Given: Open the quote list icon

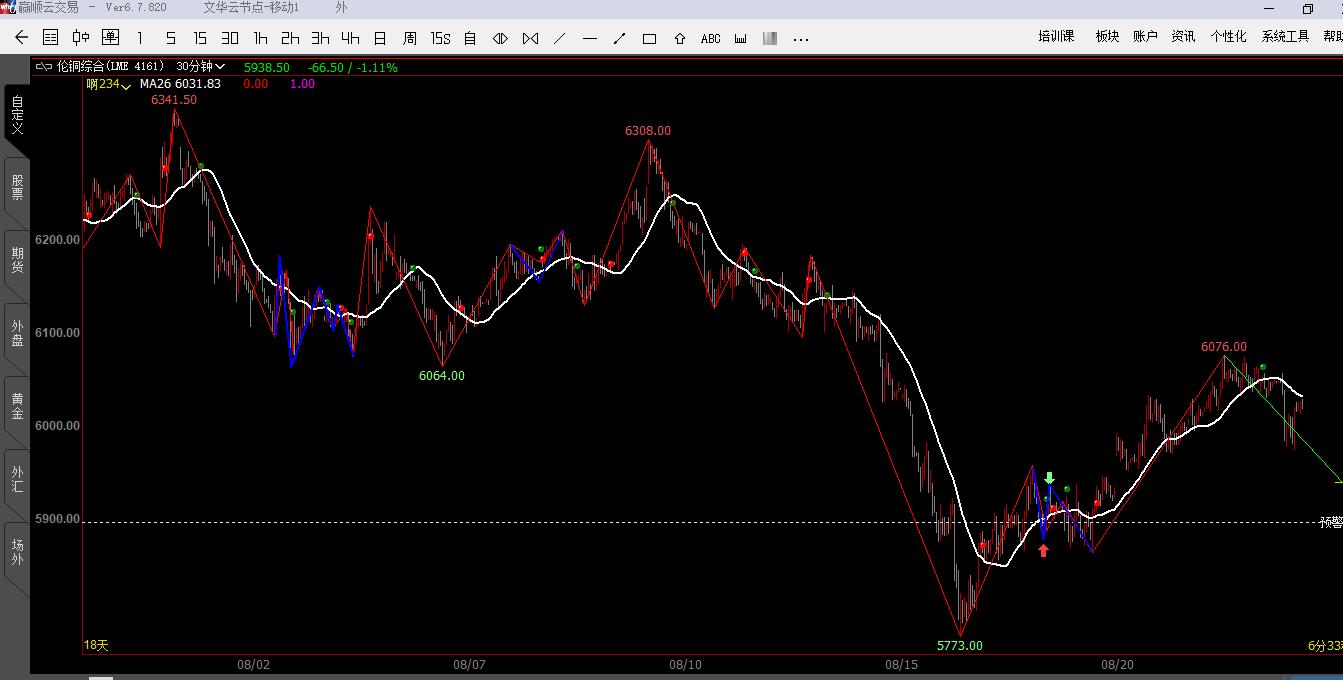Looking at the screenshot, I should pos(51,38).
